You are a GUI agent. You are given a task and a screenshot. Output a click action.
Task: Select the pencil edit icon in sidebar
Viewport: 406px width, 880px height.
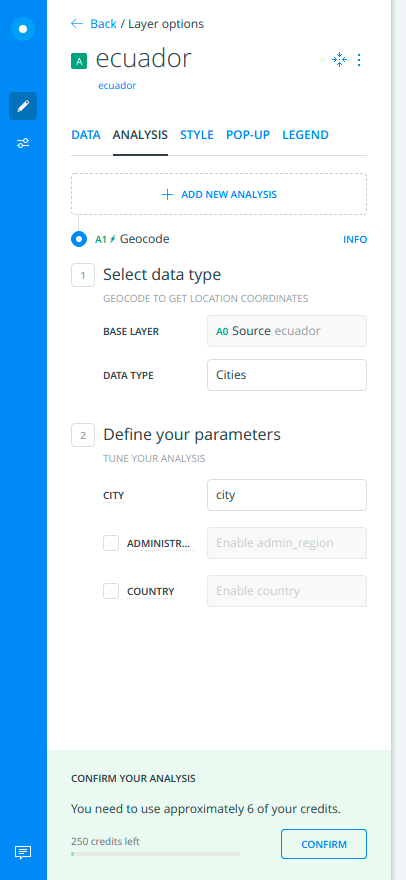(x=23, y=106)
